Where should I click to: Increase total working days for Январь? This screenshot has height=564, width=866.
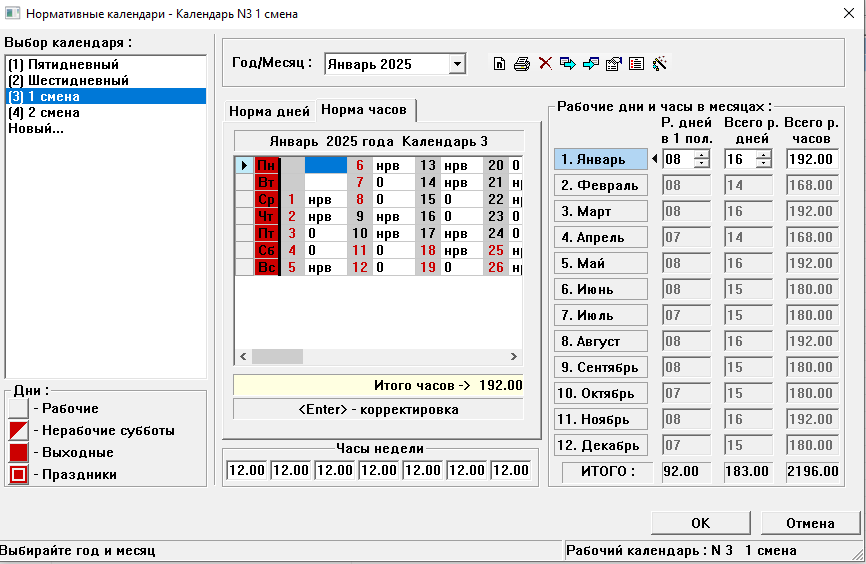(763, 155)
